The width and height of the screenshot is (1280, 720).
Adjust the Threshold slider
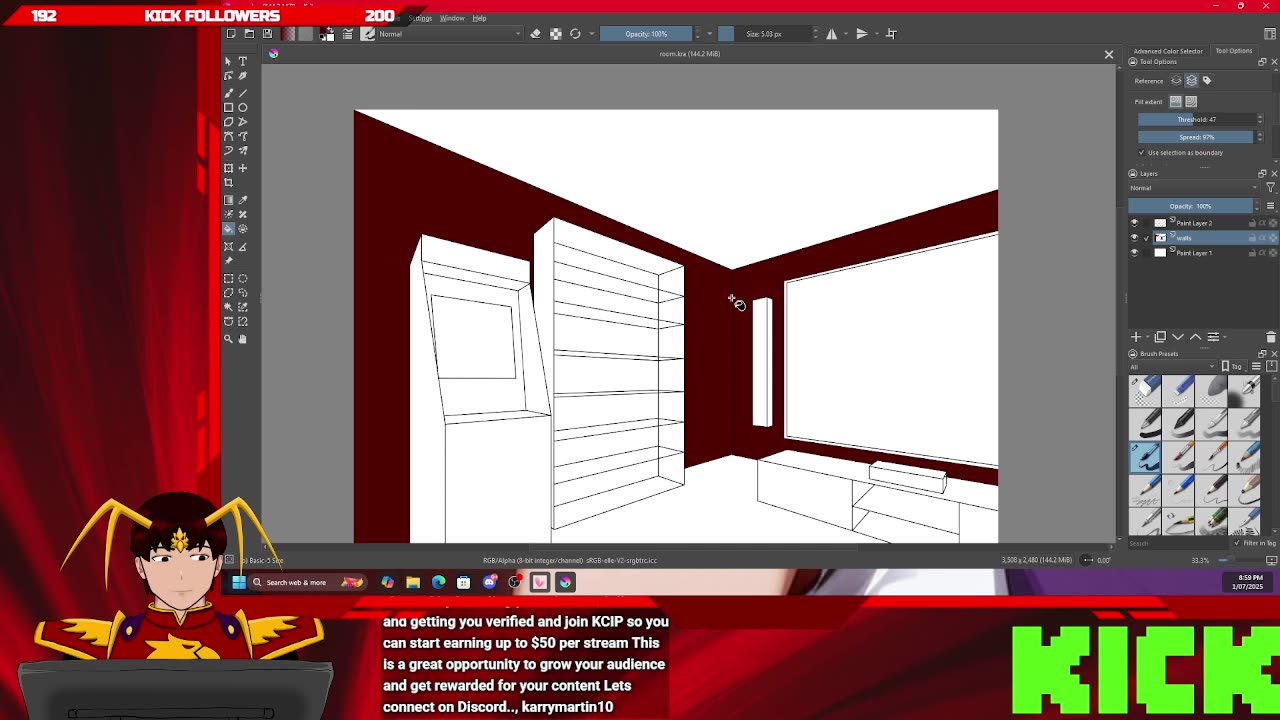pos(1196,120)
